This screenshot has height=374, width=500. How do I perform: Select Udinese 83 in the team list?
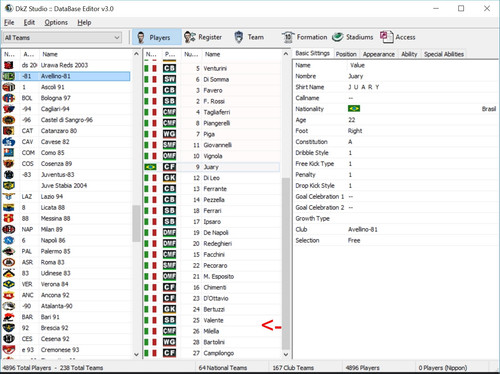click(x=66, y=273)
